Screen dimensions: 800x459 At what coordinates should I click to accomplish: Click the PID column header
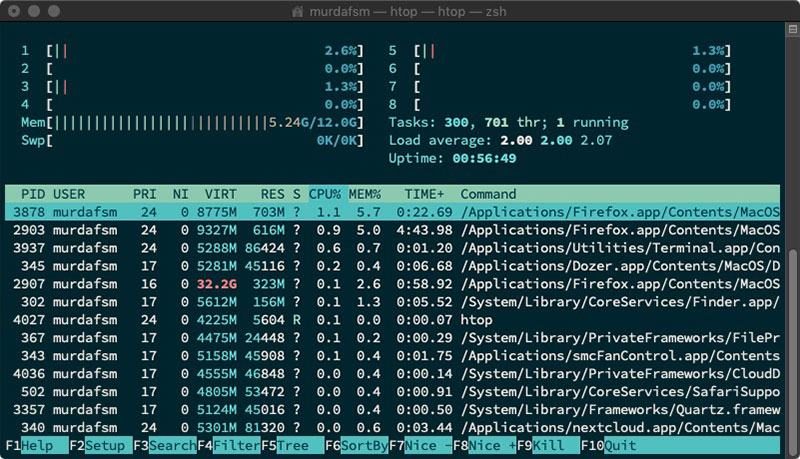pos(32,194)
